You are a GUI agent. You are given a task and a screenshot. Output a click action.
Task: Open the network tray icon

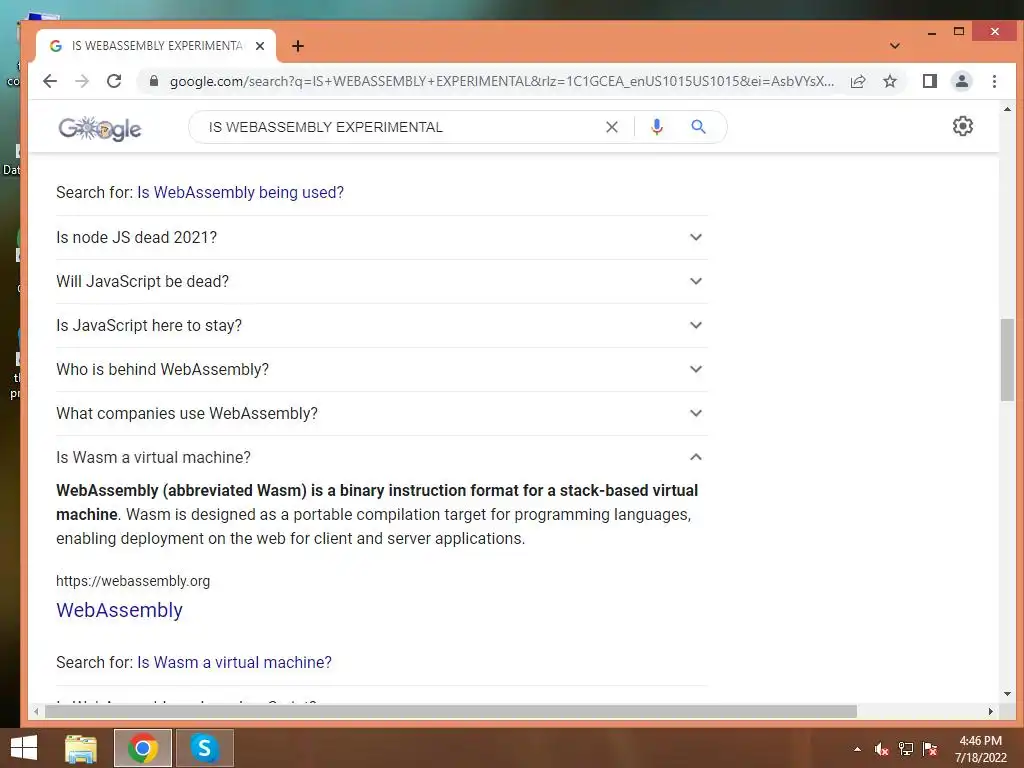tap(906, 749)
